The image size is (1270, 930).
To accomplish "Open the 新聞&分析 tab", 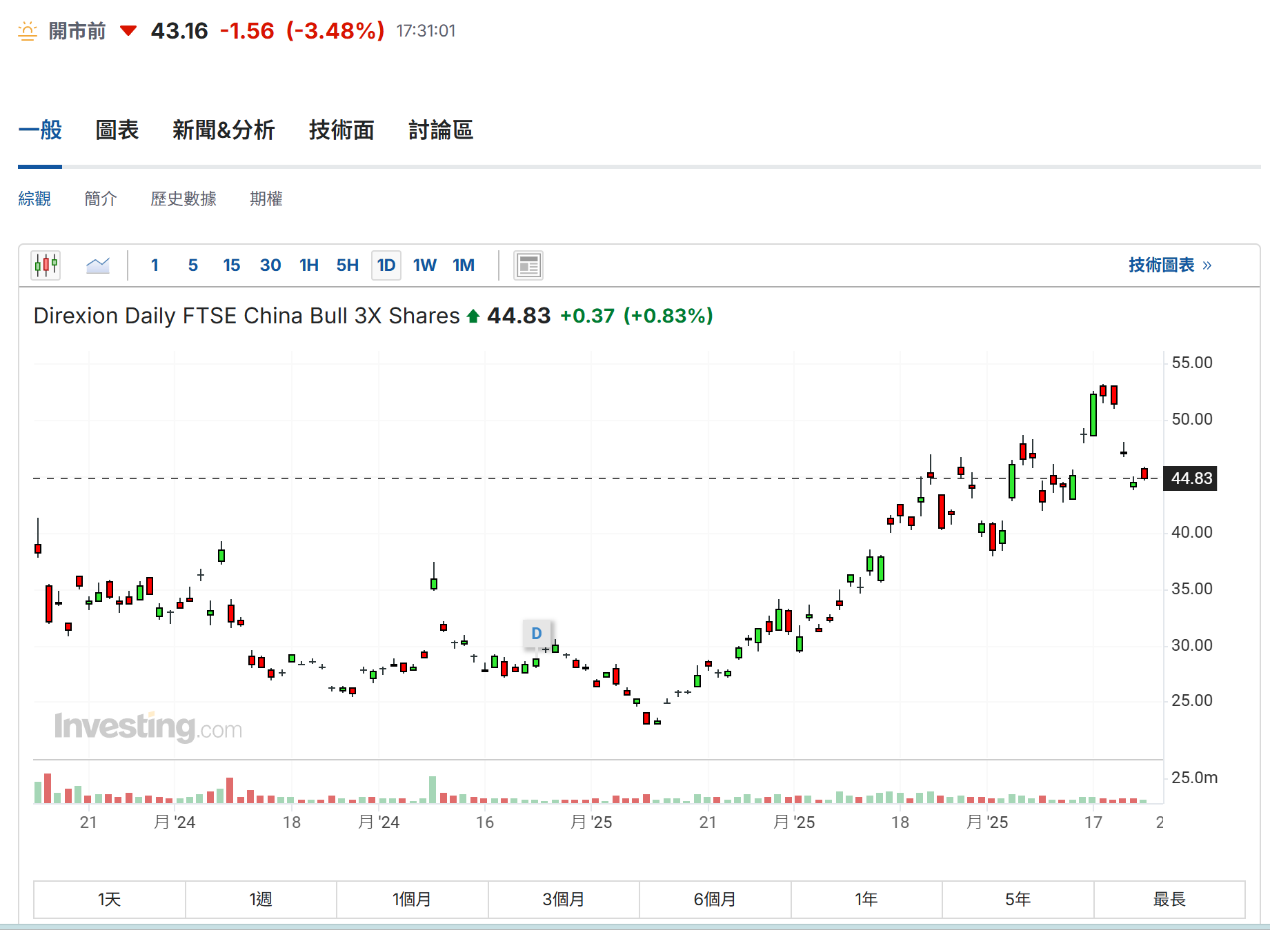I will click(x=224, y=130).
